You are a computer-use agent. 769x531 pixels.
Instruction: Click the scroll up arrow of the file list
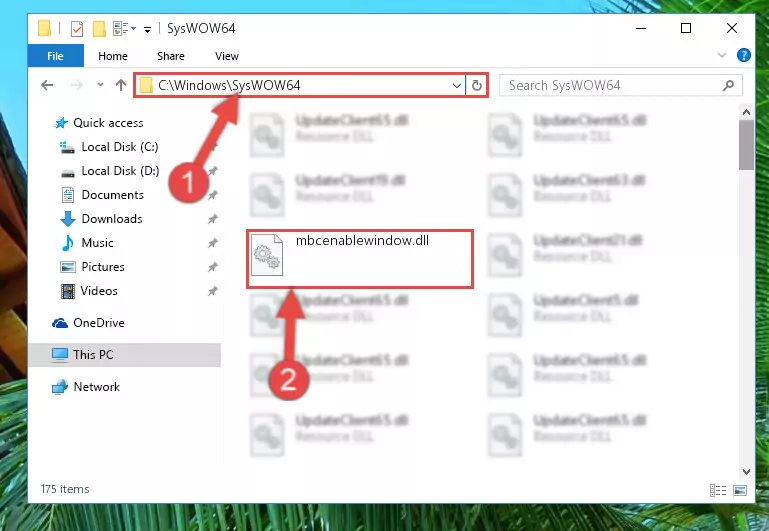coord(746,112)
